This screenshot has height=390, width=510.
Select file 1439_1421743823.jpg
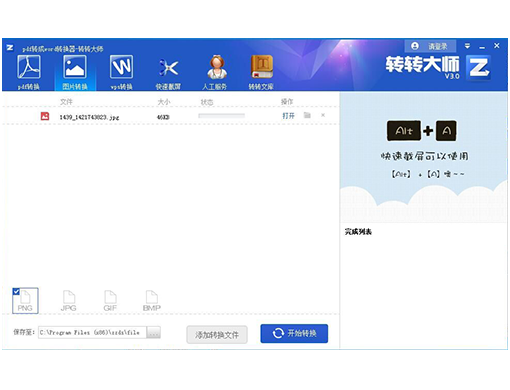tap(89, 117)
